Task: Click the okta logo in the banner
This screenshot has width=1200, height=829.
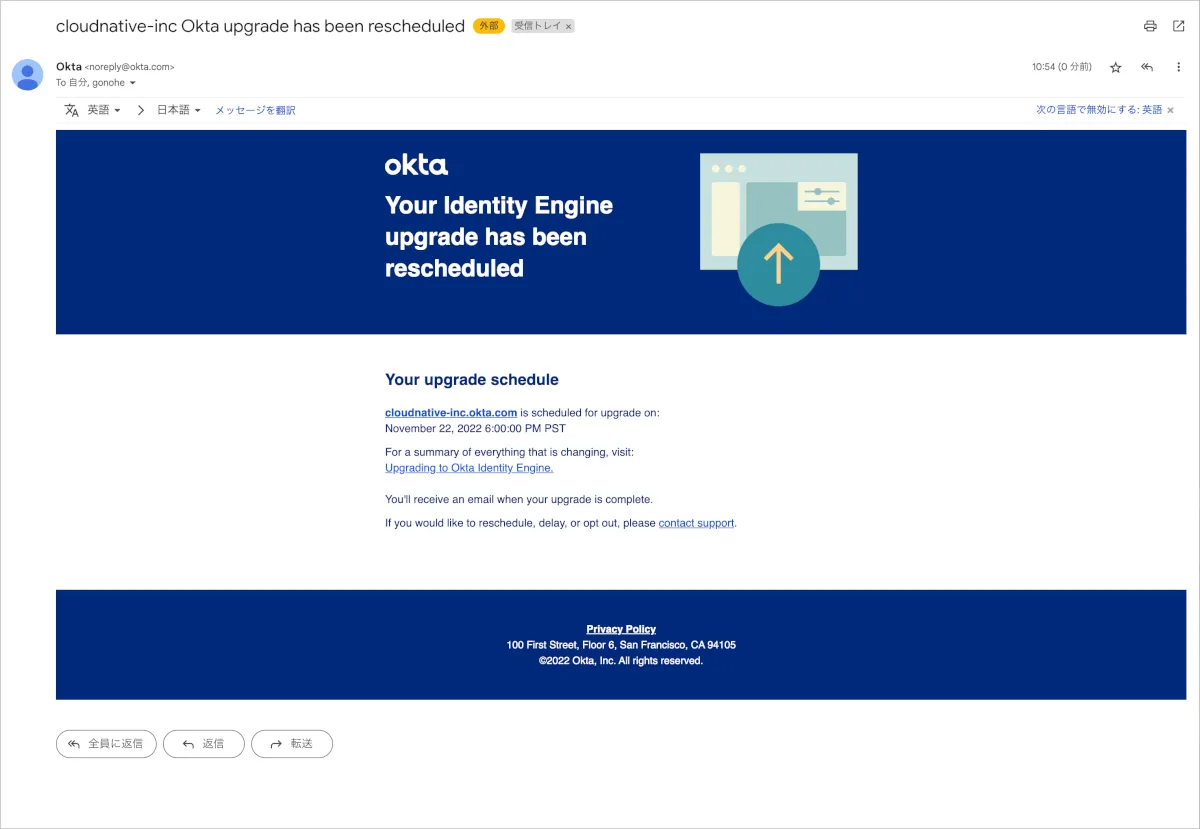Action: click(416, 165)
